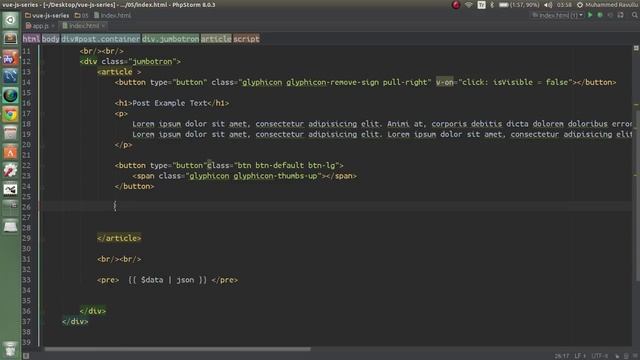The height and width of the screenshot is (360, 640).
Task: Click vue-js-series in navigation bar
Action: coord(47,16)
